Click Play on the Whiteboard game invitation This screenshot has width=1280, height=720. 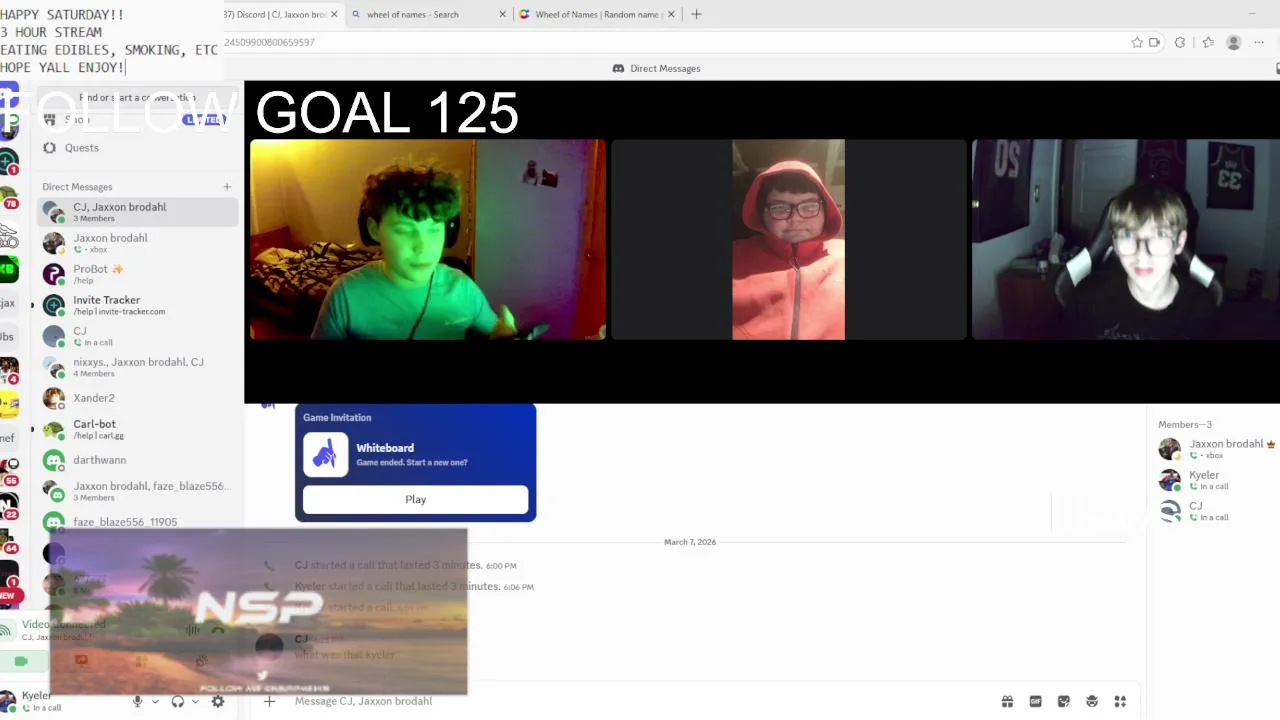[416, 499]
